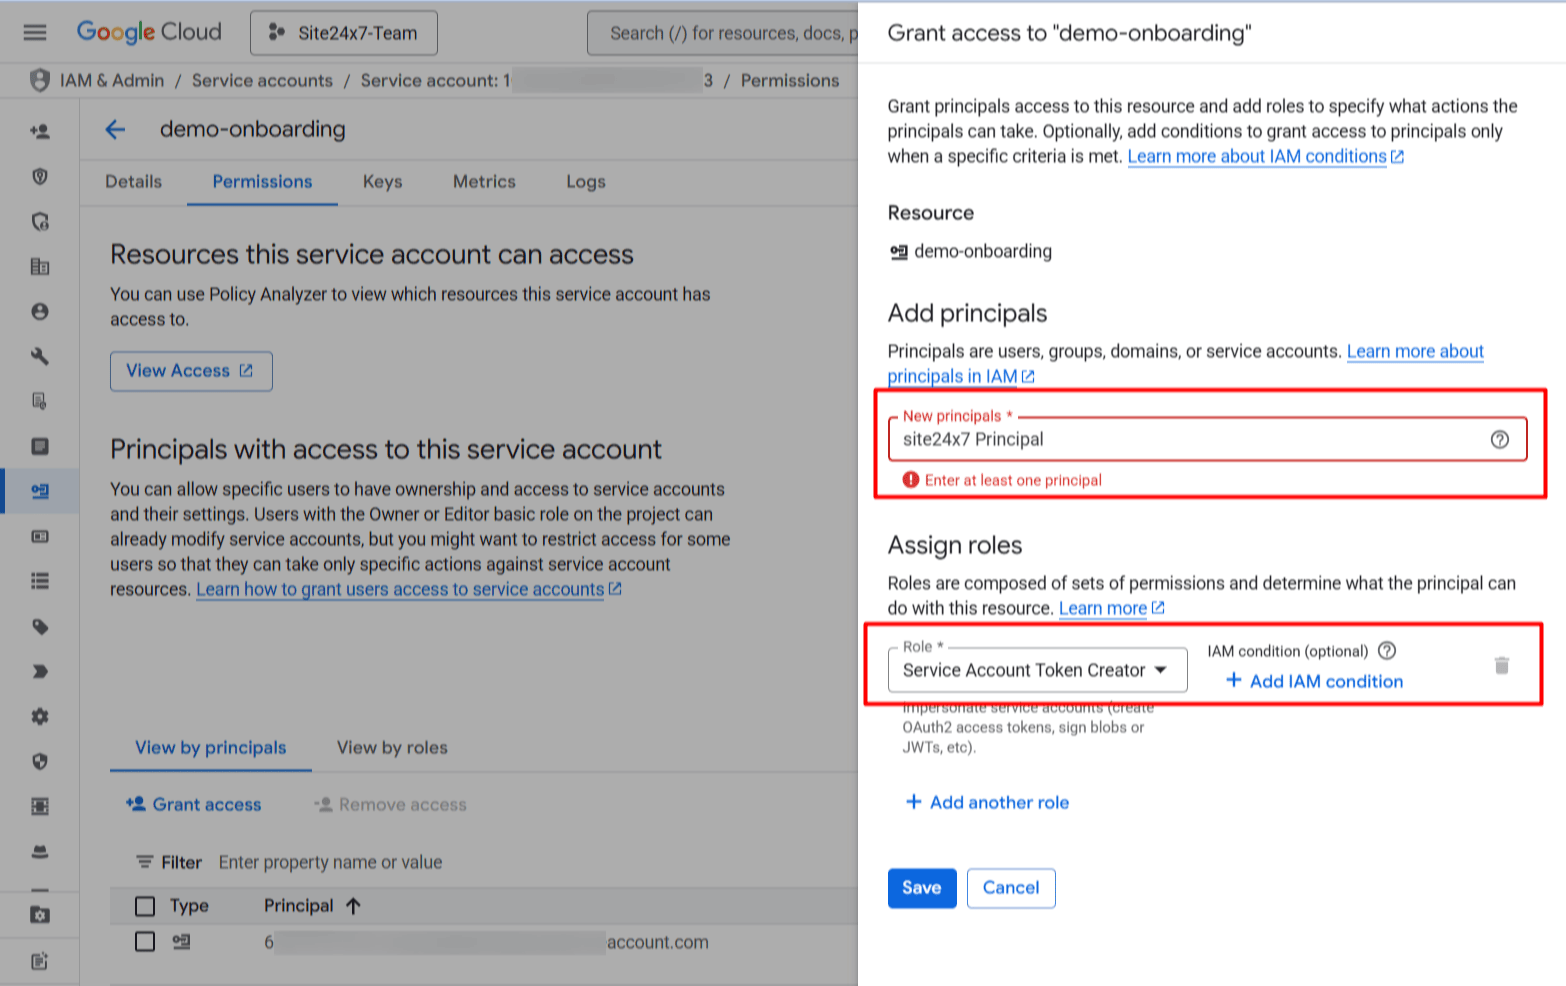The height and width of the screenshot is (986, 1566).
Task: Check the select-all checkbox in the principals table
Action: tap(145, 905)
